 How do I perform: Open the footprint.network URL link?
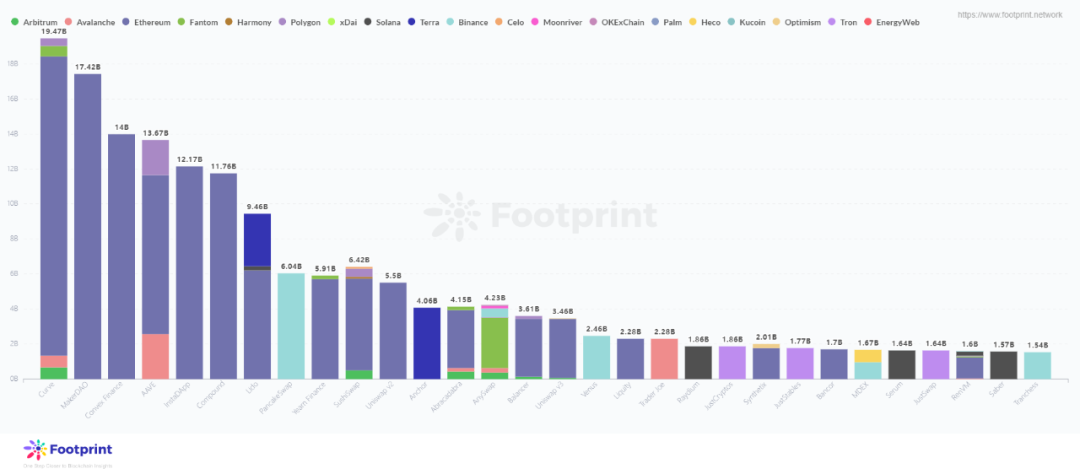[x=1009, y=15]
